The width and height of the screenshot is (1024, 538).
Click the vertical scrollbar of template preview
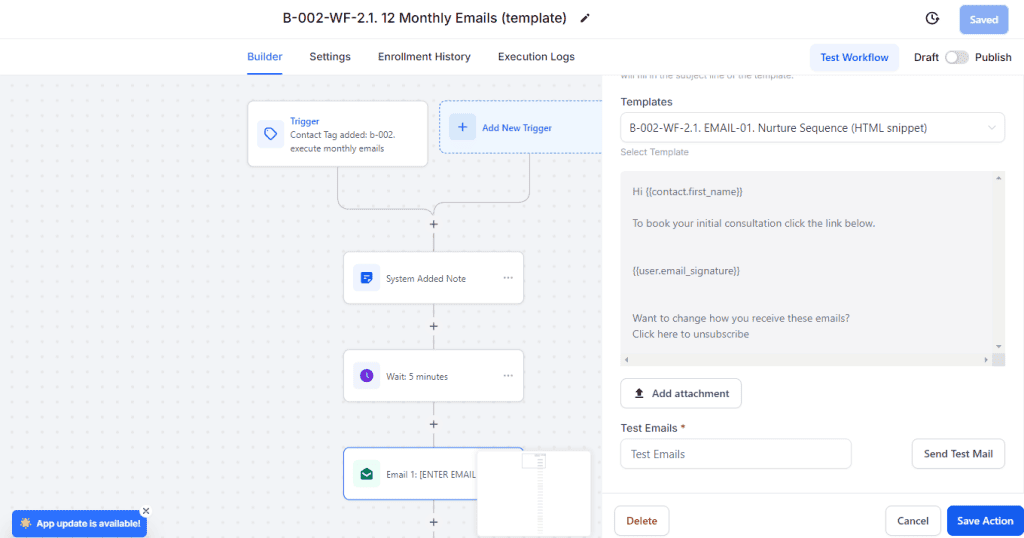999,262
